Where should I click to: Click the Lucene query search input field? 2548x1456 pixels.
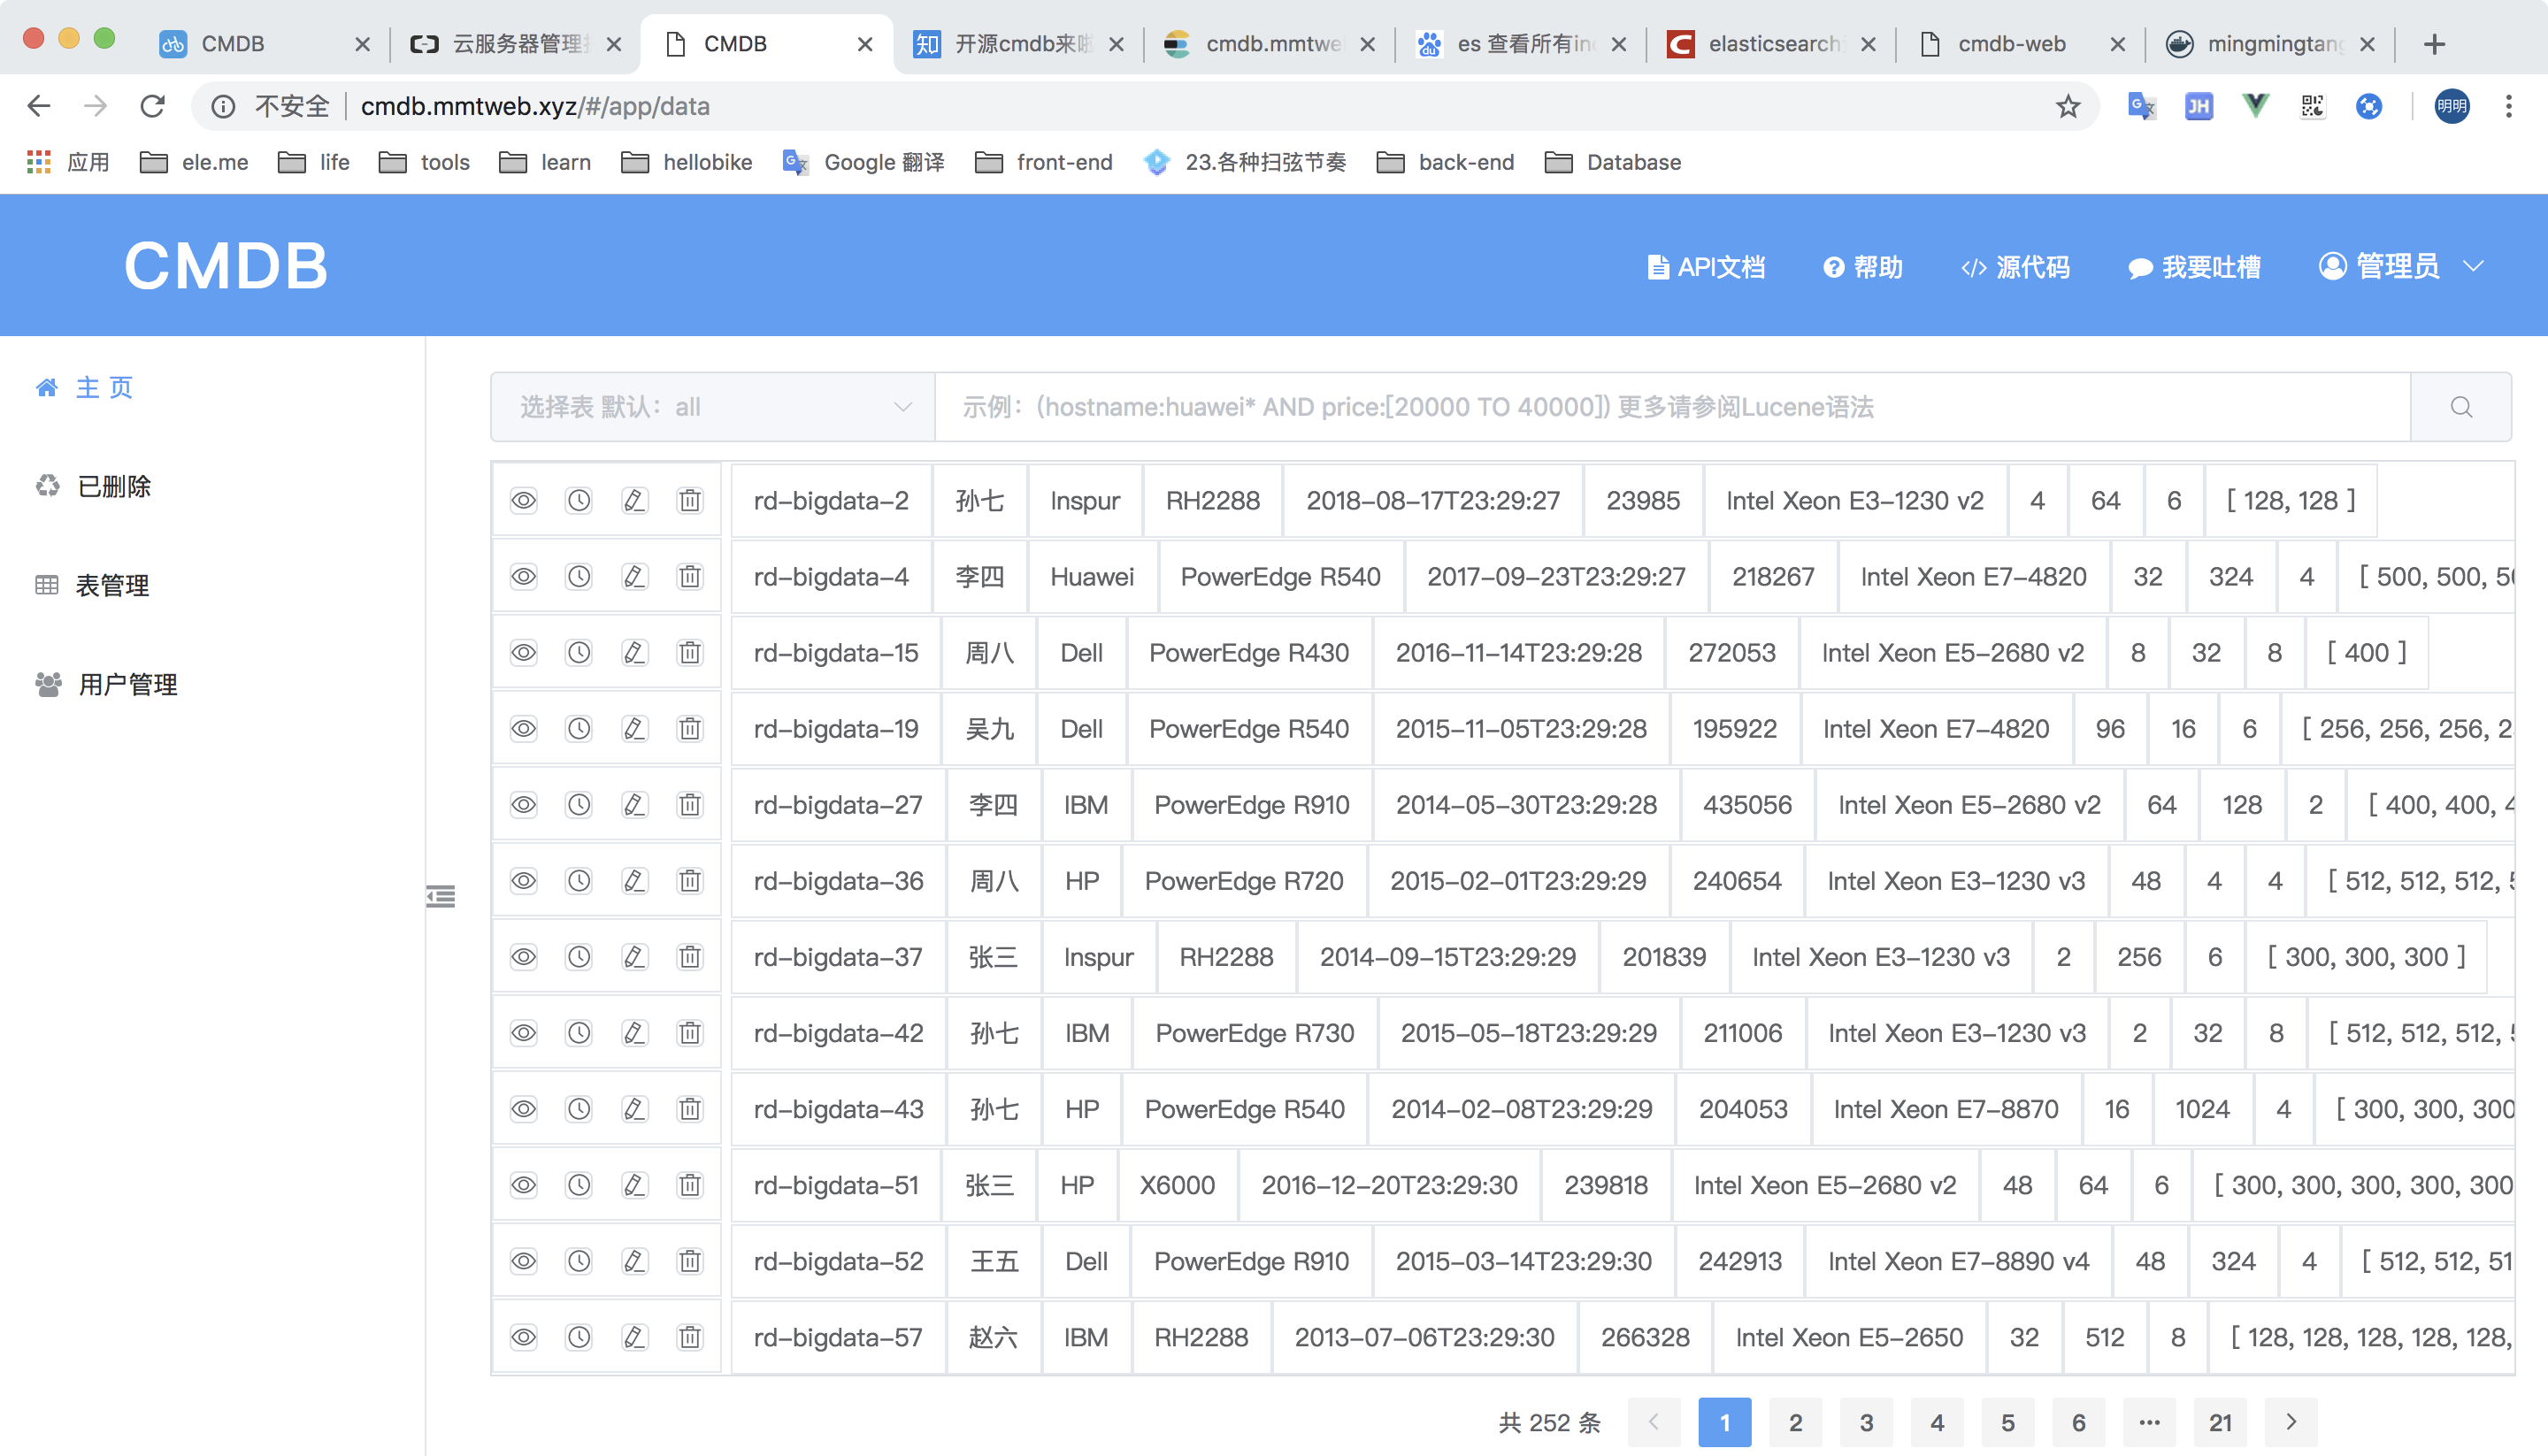[x=1670, y=407]
